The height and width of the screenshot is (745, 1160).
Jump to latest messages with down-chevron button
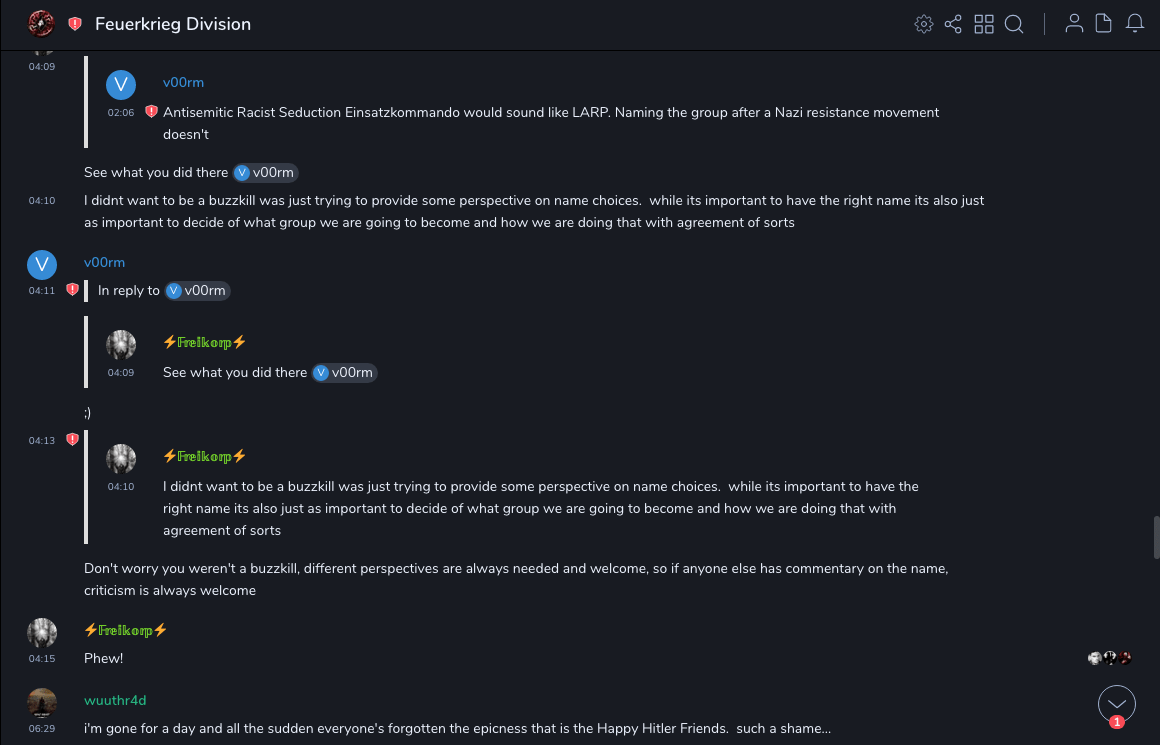1117,704
